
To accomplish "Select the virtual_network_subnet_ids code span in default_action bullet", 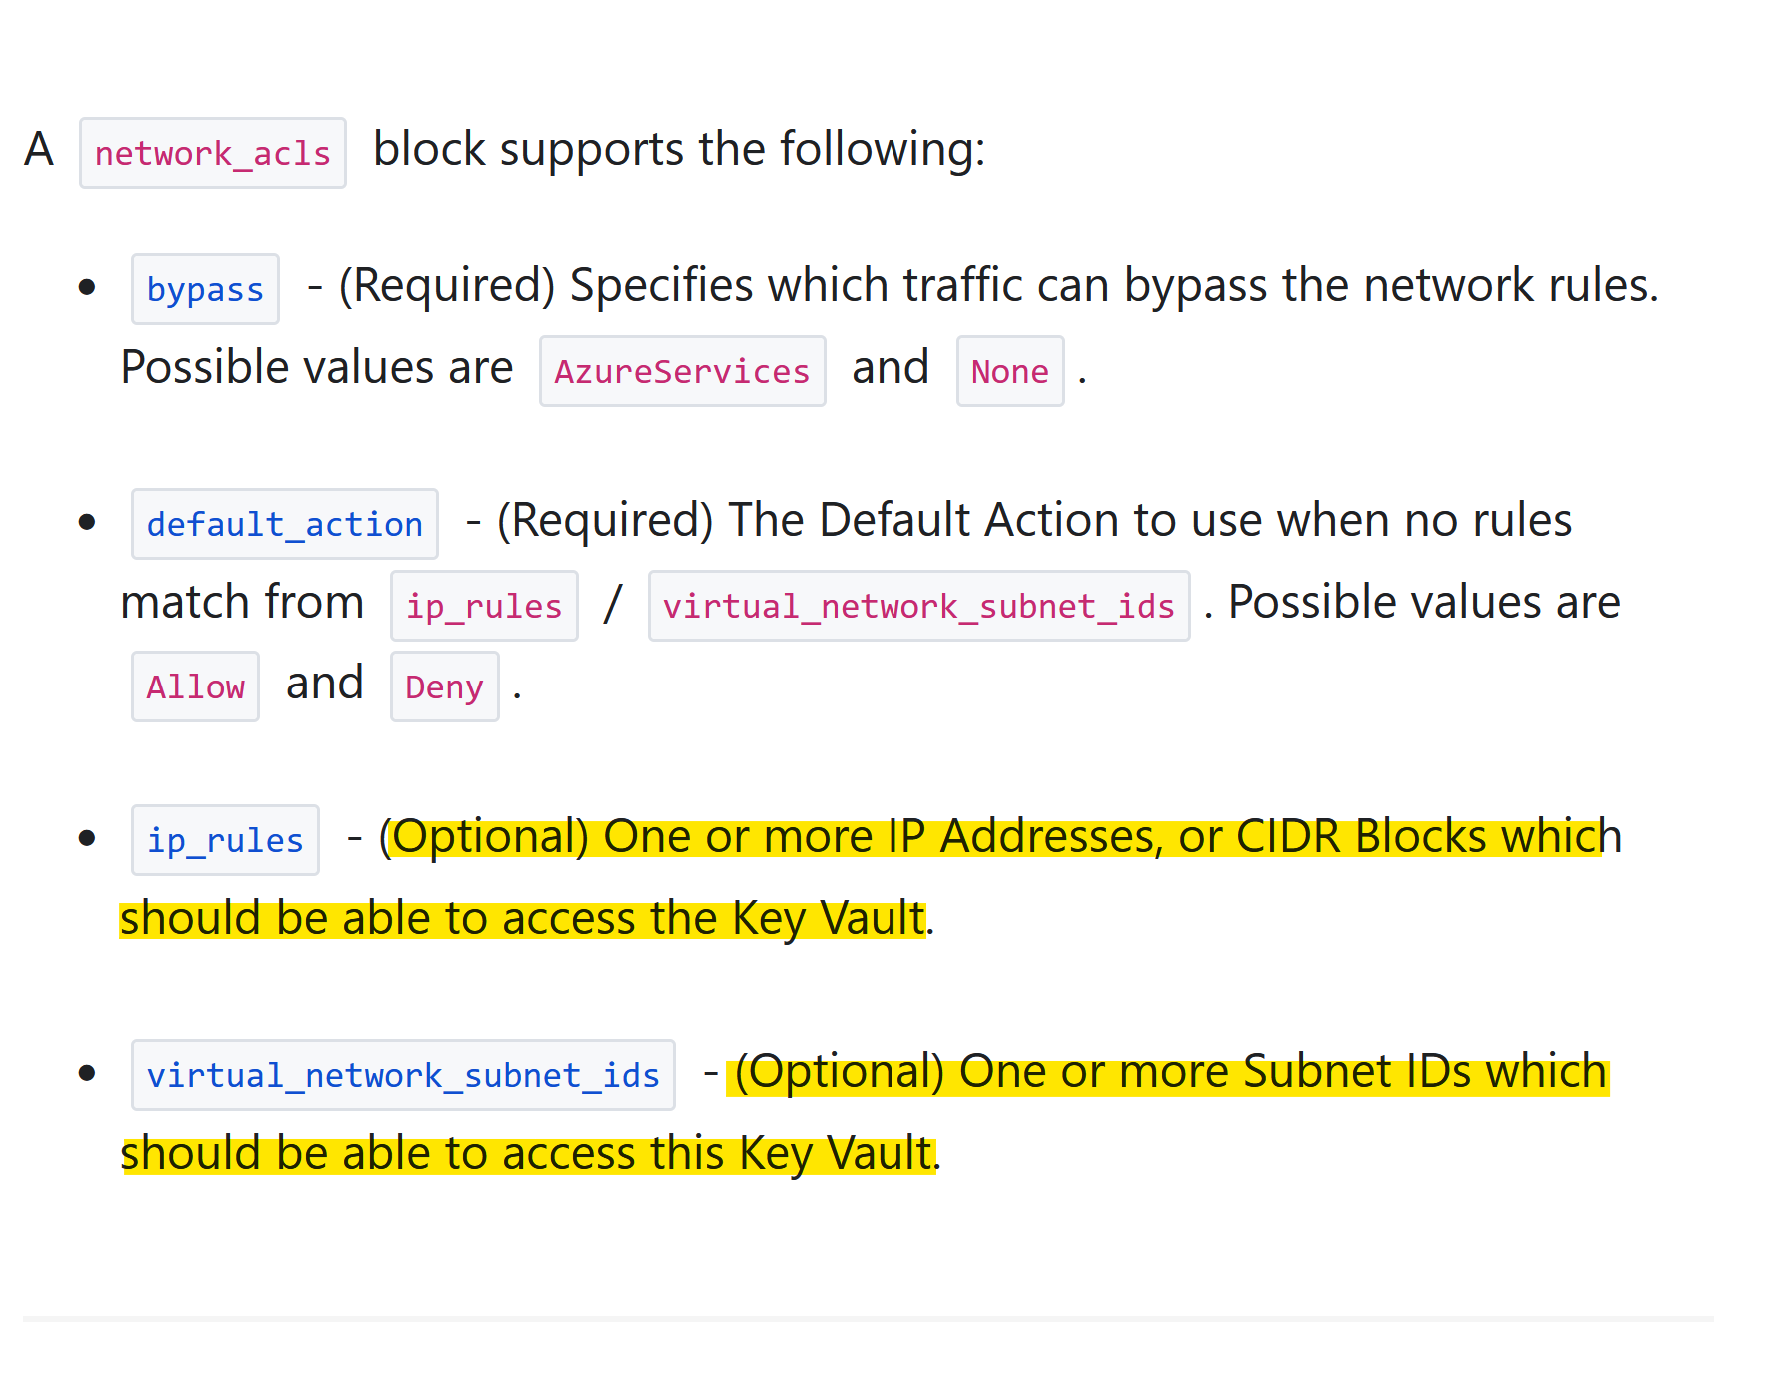I will pos(918,605).
